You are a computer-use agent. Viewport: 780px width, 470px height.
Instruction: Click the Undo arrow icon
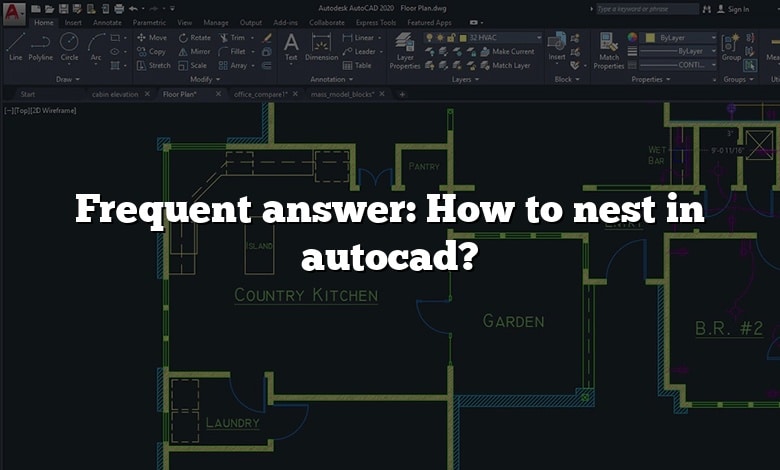pyautogui.click(x=133, y=8)
